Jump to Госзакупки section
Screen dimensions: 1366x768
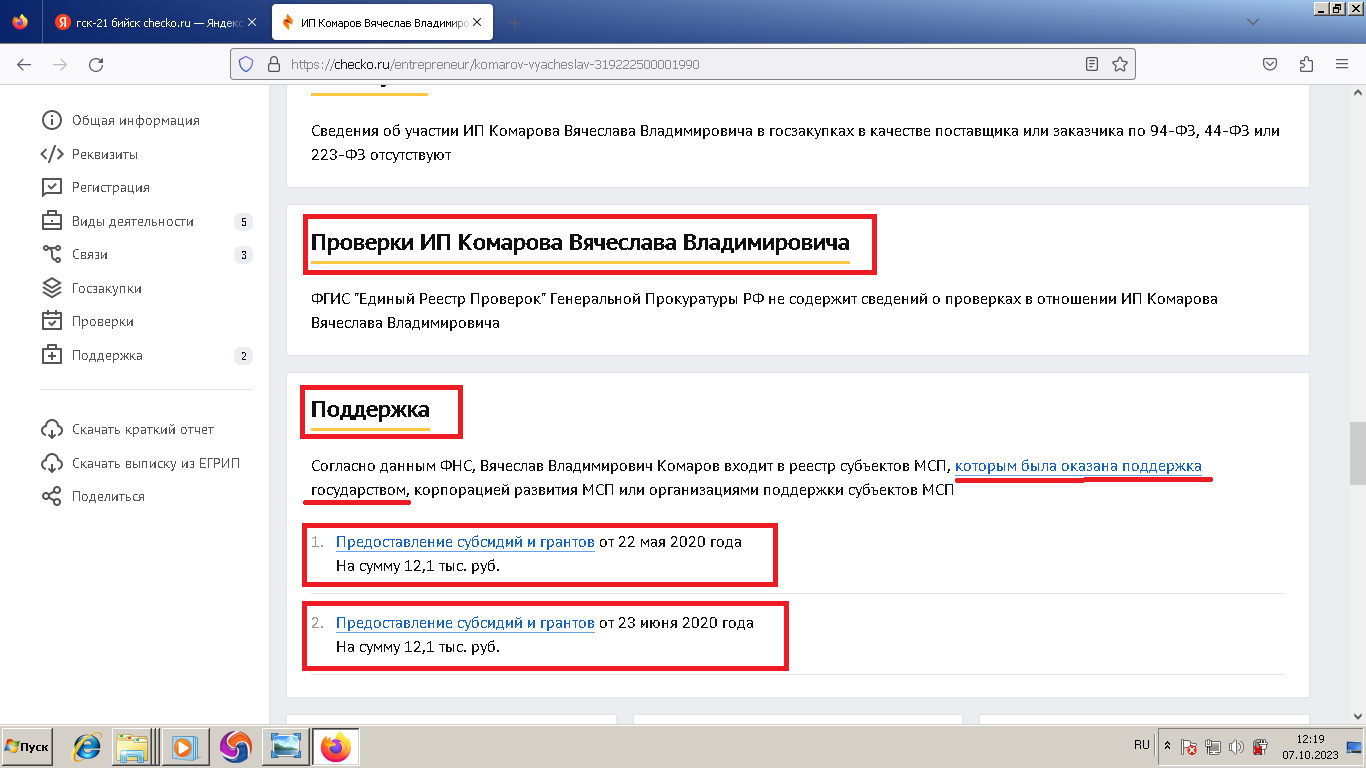click(x=106, y=288)
